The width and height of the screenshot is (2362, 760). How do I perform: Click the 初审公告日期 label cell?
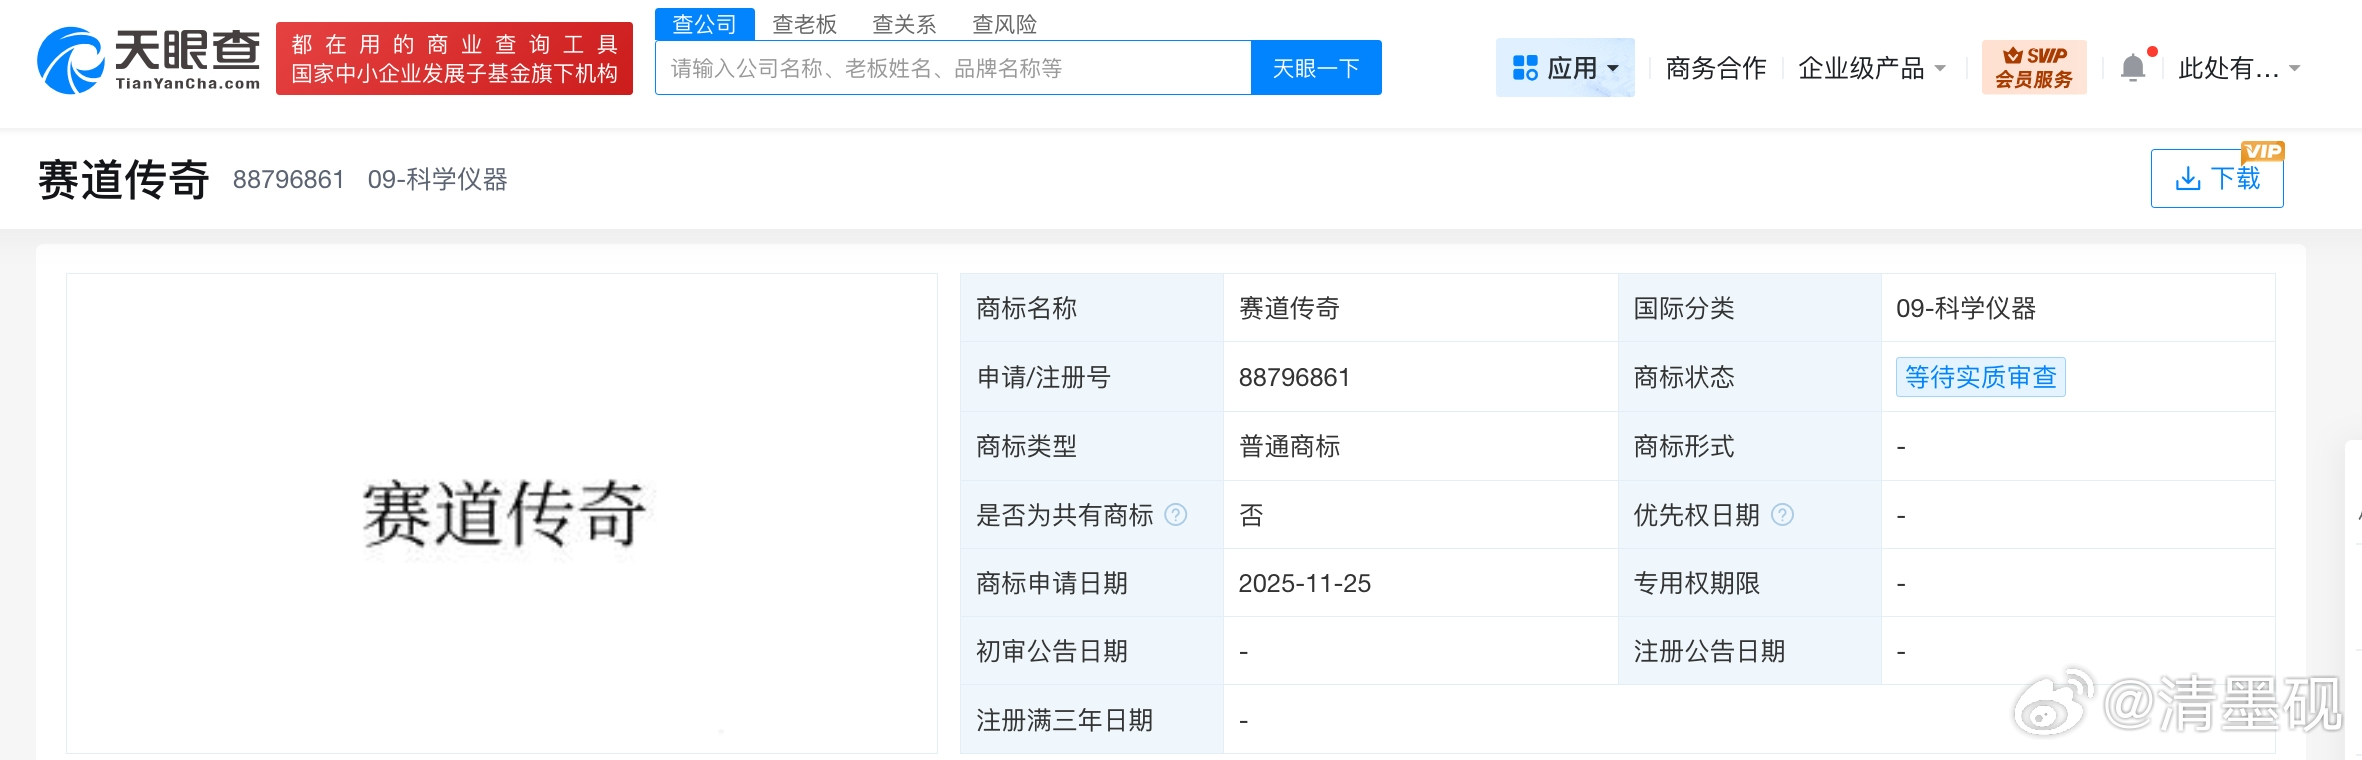(x=1091, y=651)
